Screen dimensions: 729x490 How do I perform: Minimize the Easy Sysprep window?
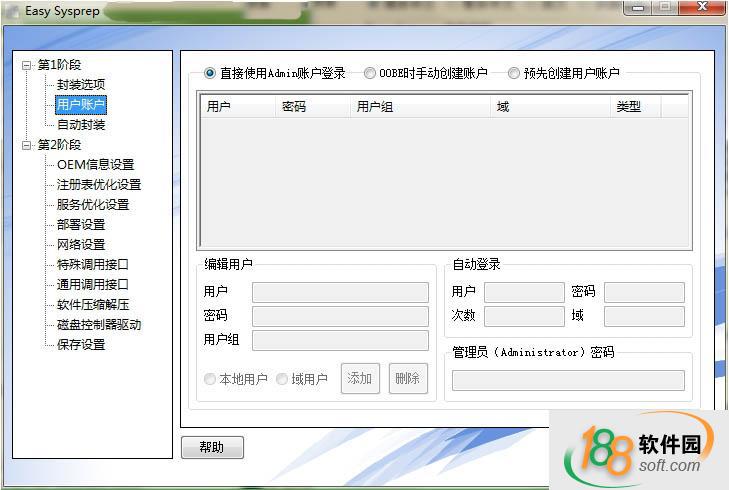pyautogui.click(x=638, y=7)
